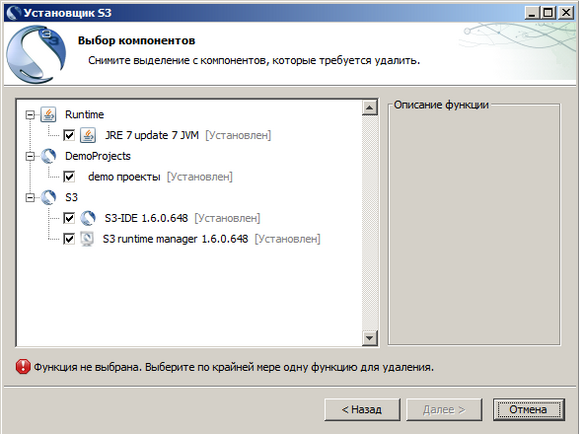Image resolution: width=579 pixels, height=434 pixels.
Task: Select the demo проекты tree item label
Action: tap(124, 177)
